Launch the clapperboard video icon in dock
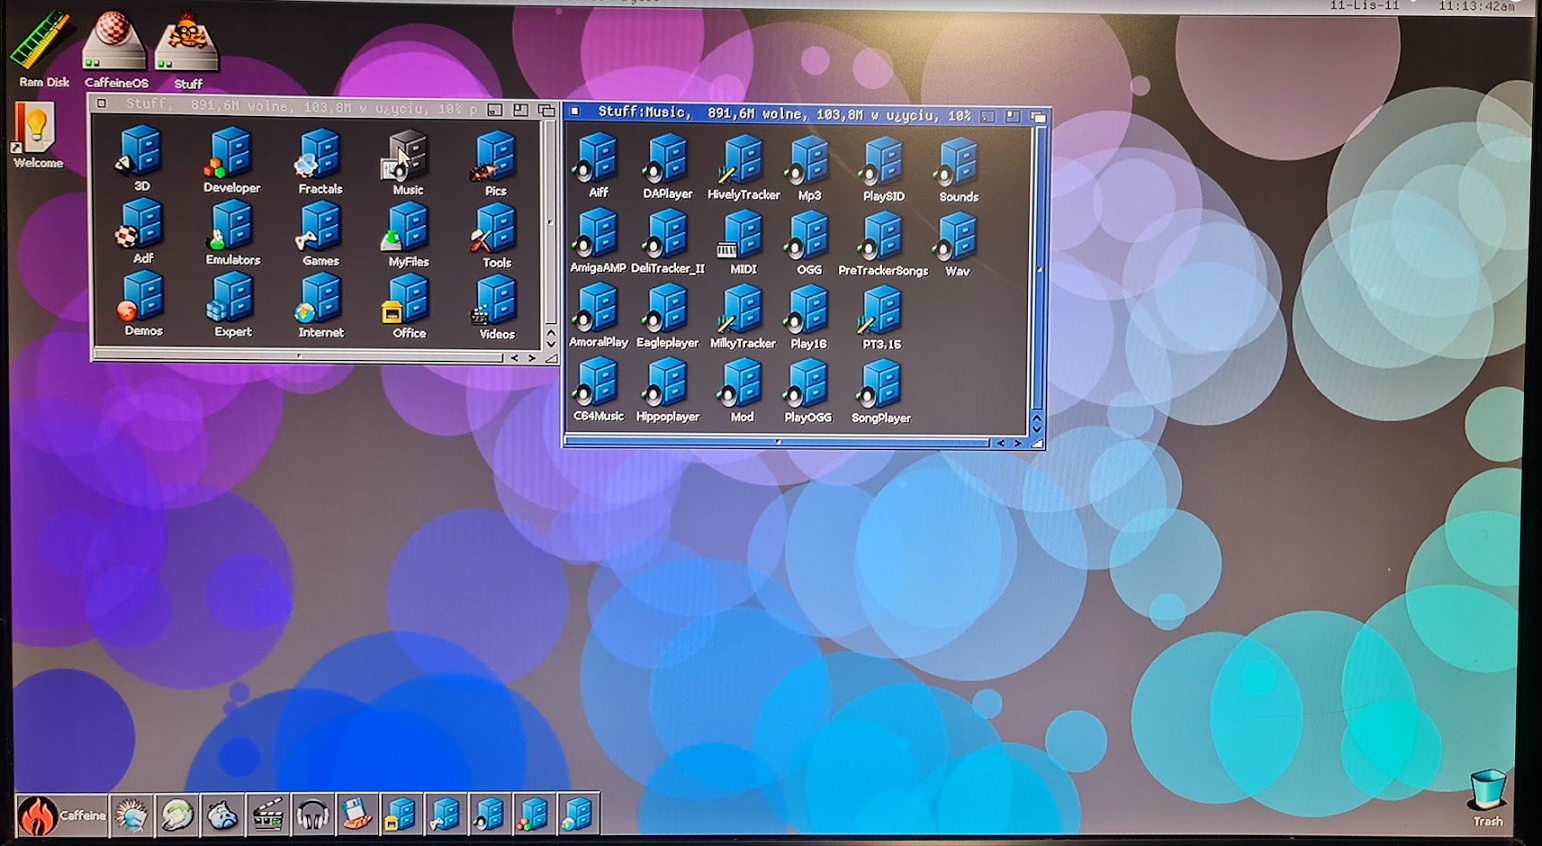Viewport: 1542px width, 846px height. click(267, 815)
